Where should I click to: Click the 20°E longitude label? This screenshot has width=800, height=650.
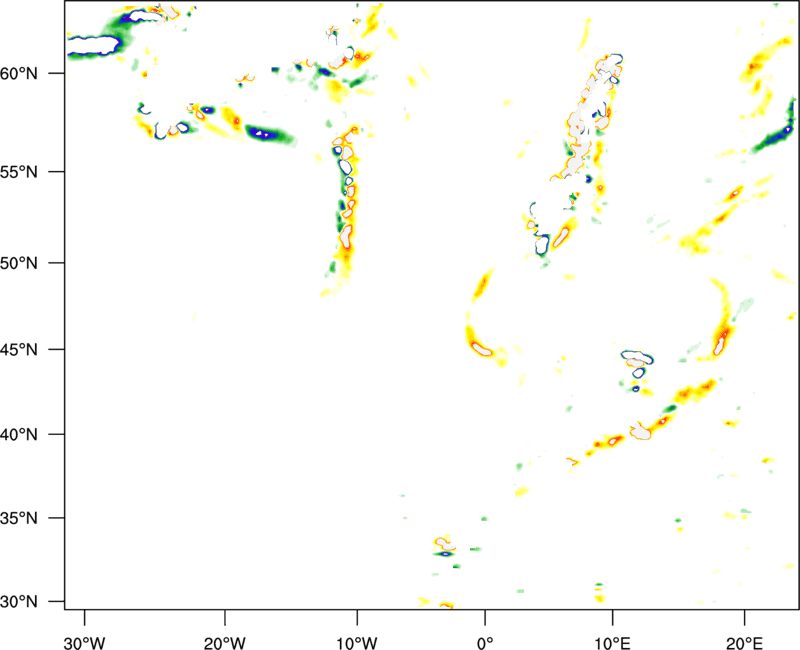(744, 643)
